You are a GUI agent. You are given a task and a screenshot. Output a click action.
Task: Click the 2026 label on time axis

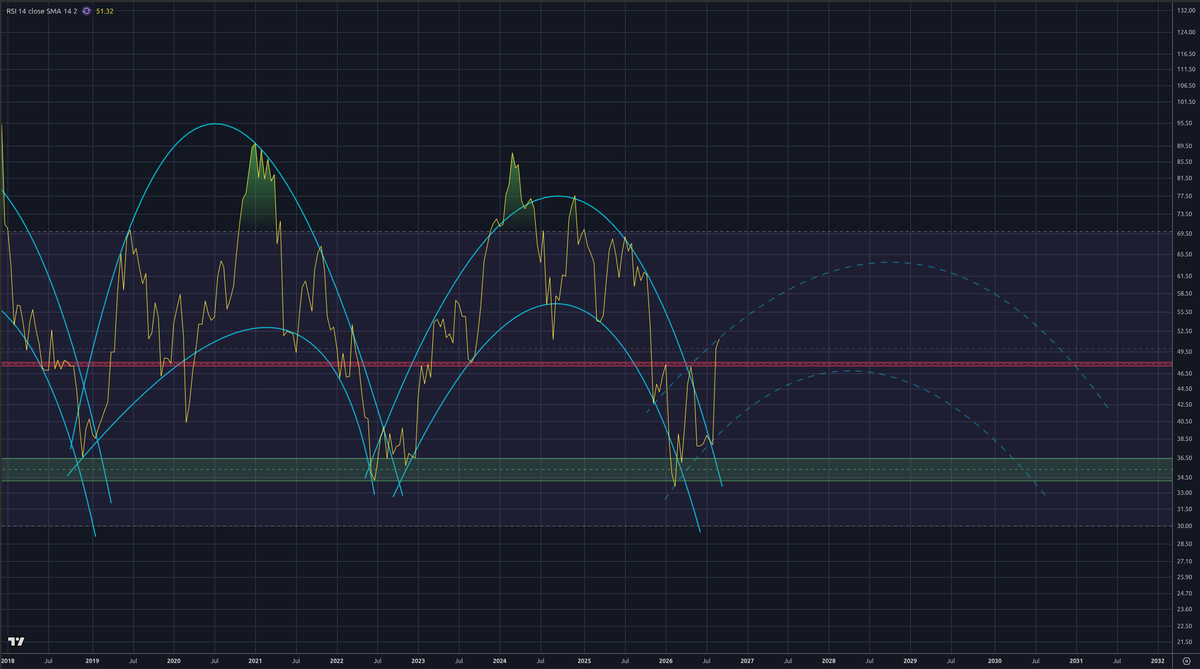[665, 661]
